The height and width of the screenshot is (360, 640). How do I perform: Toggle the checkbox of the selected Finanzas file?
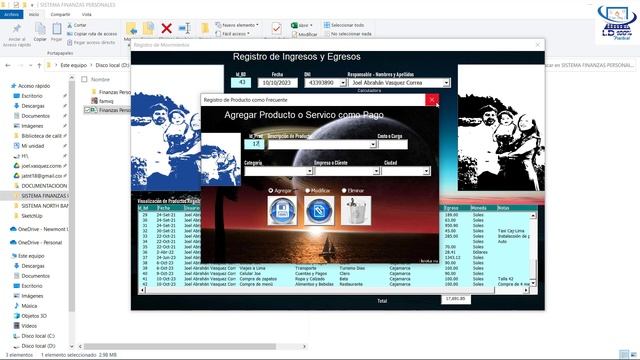(87, 110)
